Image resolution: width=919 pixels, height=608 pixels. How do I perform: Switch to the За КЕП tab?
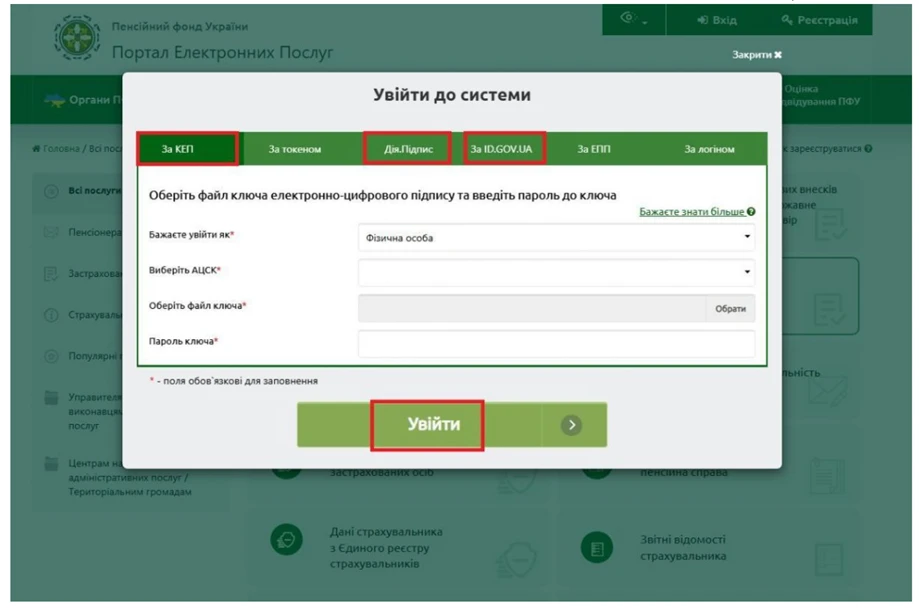point(187,149)
